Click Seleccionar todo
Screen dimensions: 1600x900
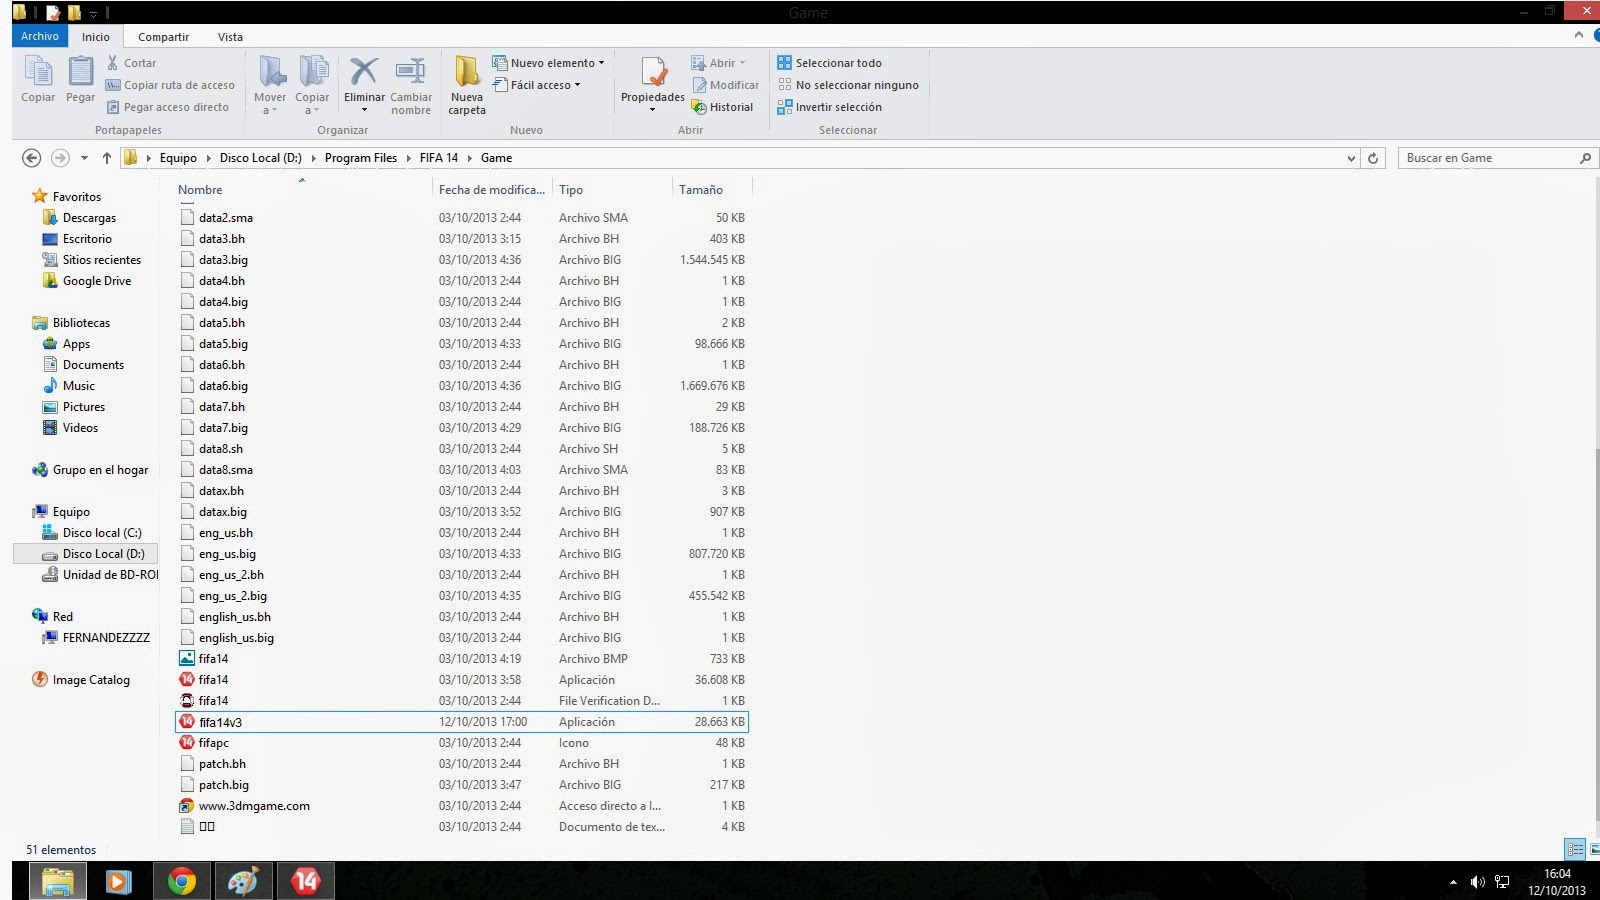pyautogui.click(x=830, y=63)
